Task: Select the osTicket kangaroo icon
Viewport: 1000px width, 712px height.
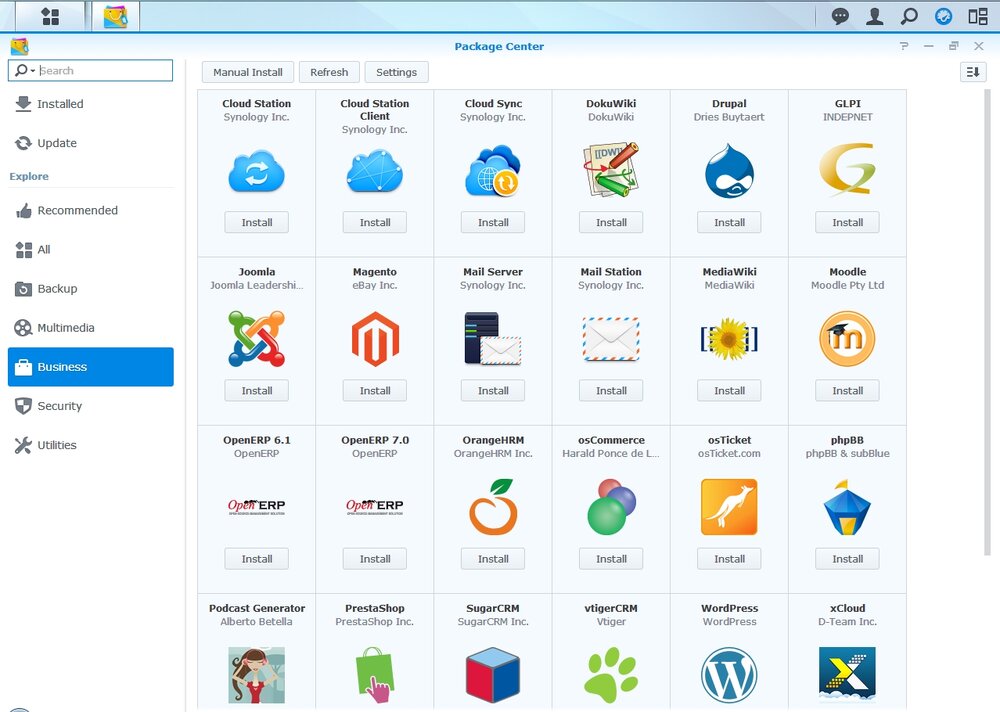Action: pyautogui.click(x=729, y=507)
